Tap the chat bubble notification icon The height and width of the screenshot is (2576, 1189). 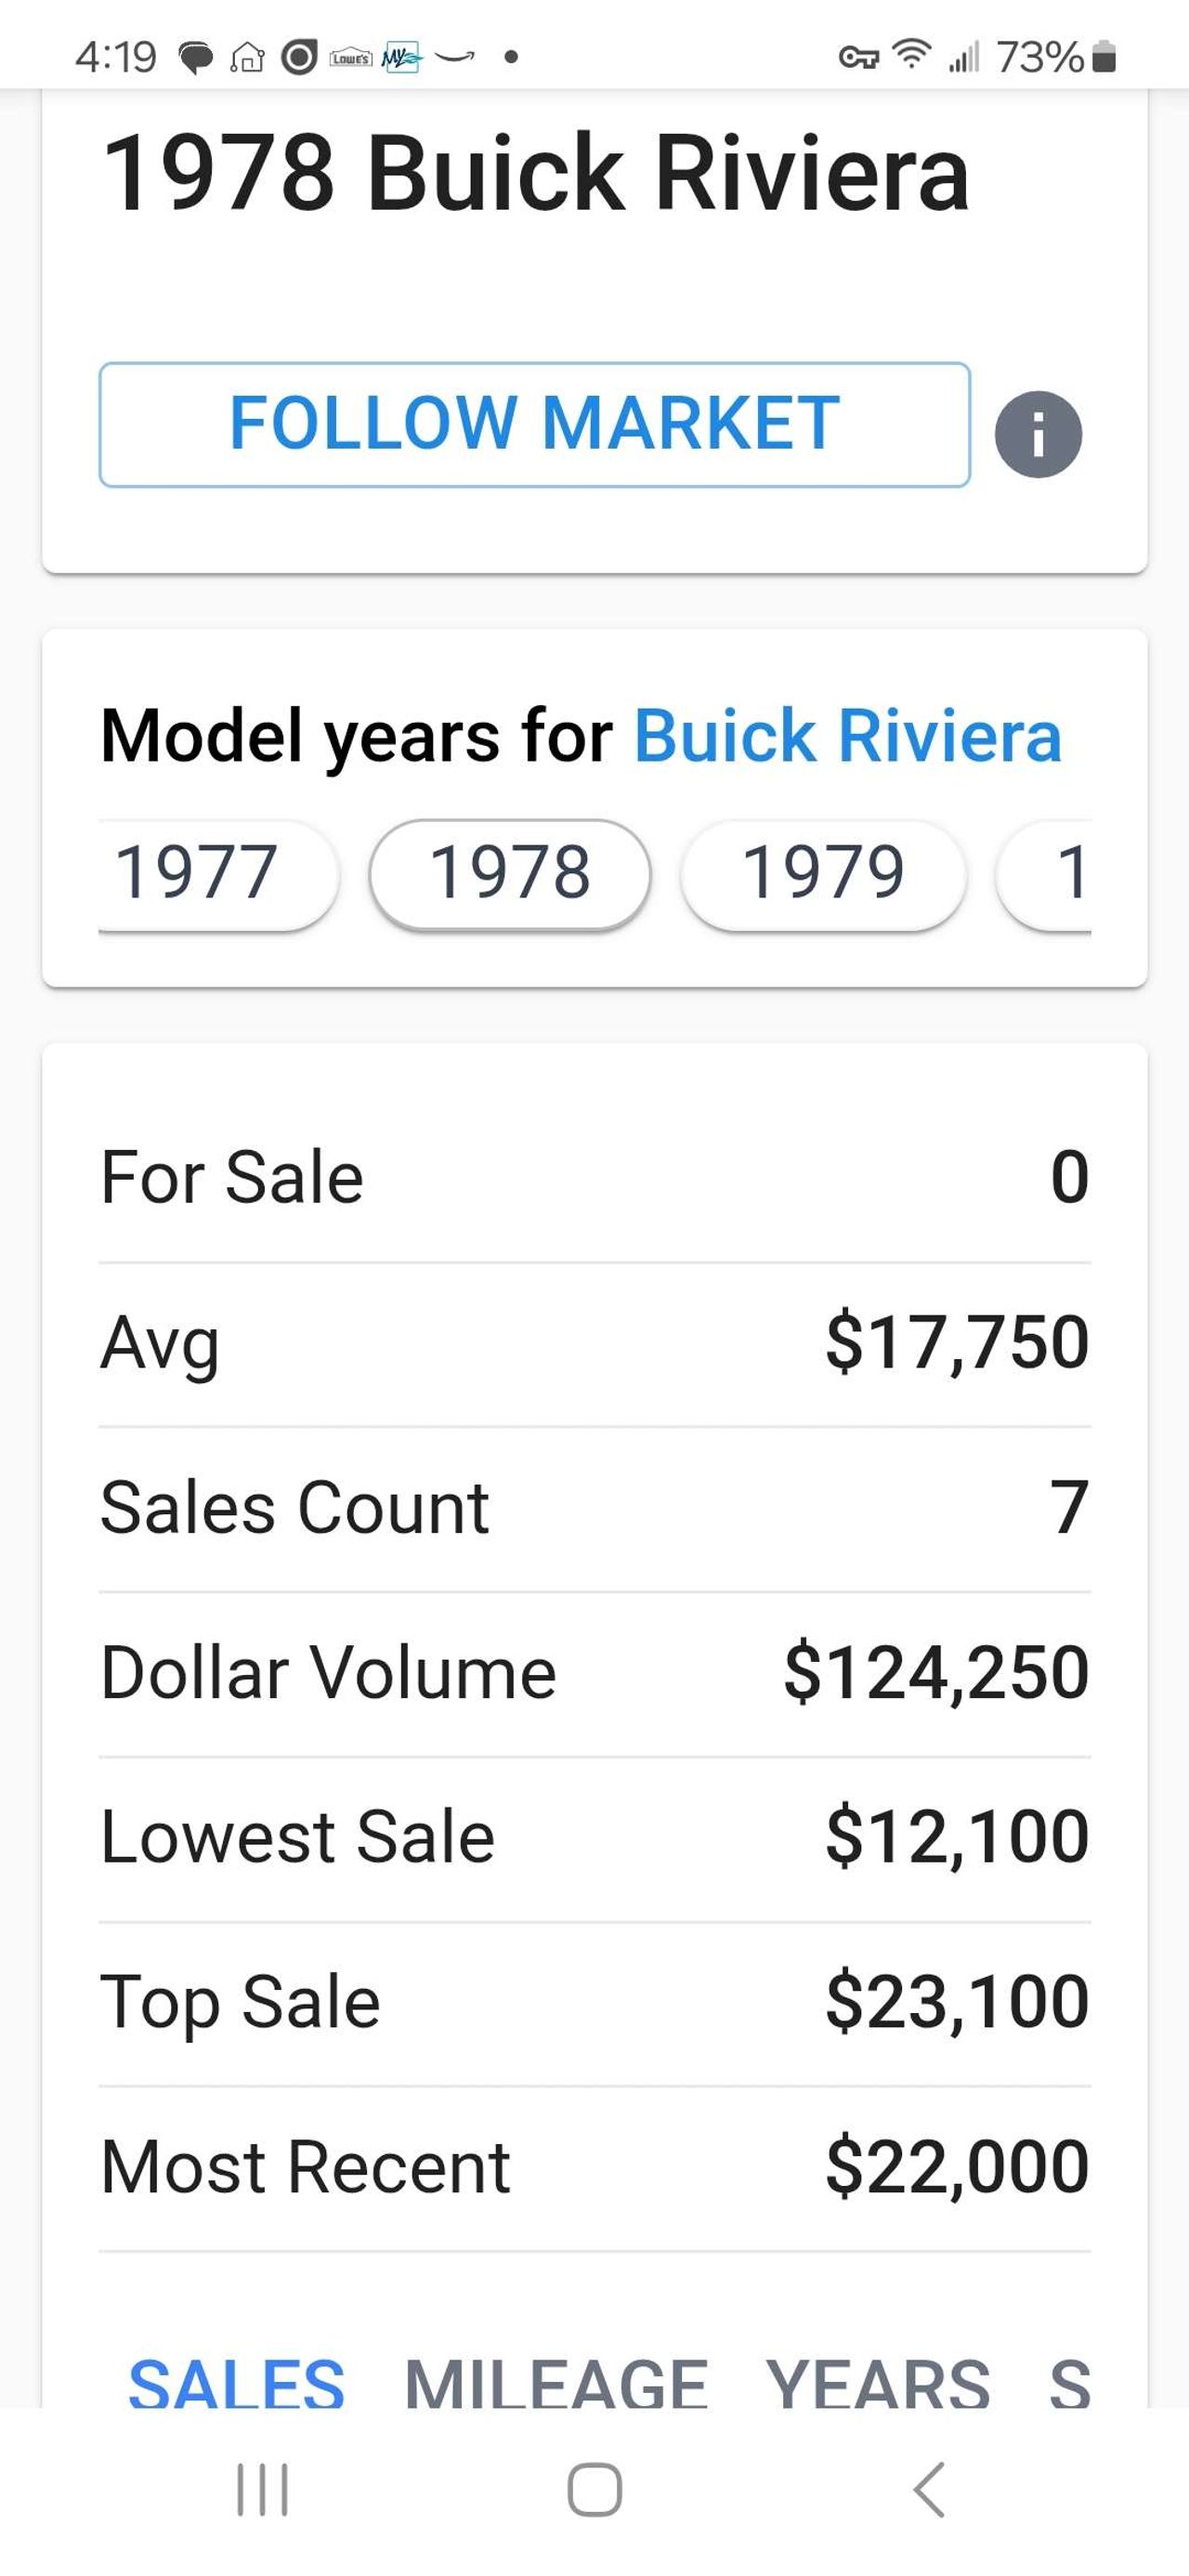tap(195, 58)
